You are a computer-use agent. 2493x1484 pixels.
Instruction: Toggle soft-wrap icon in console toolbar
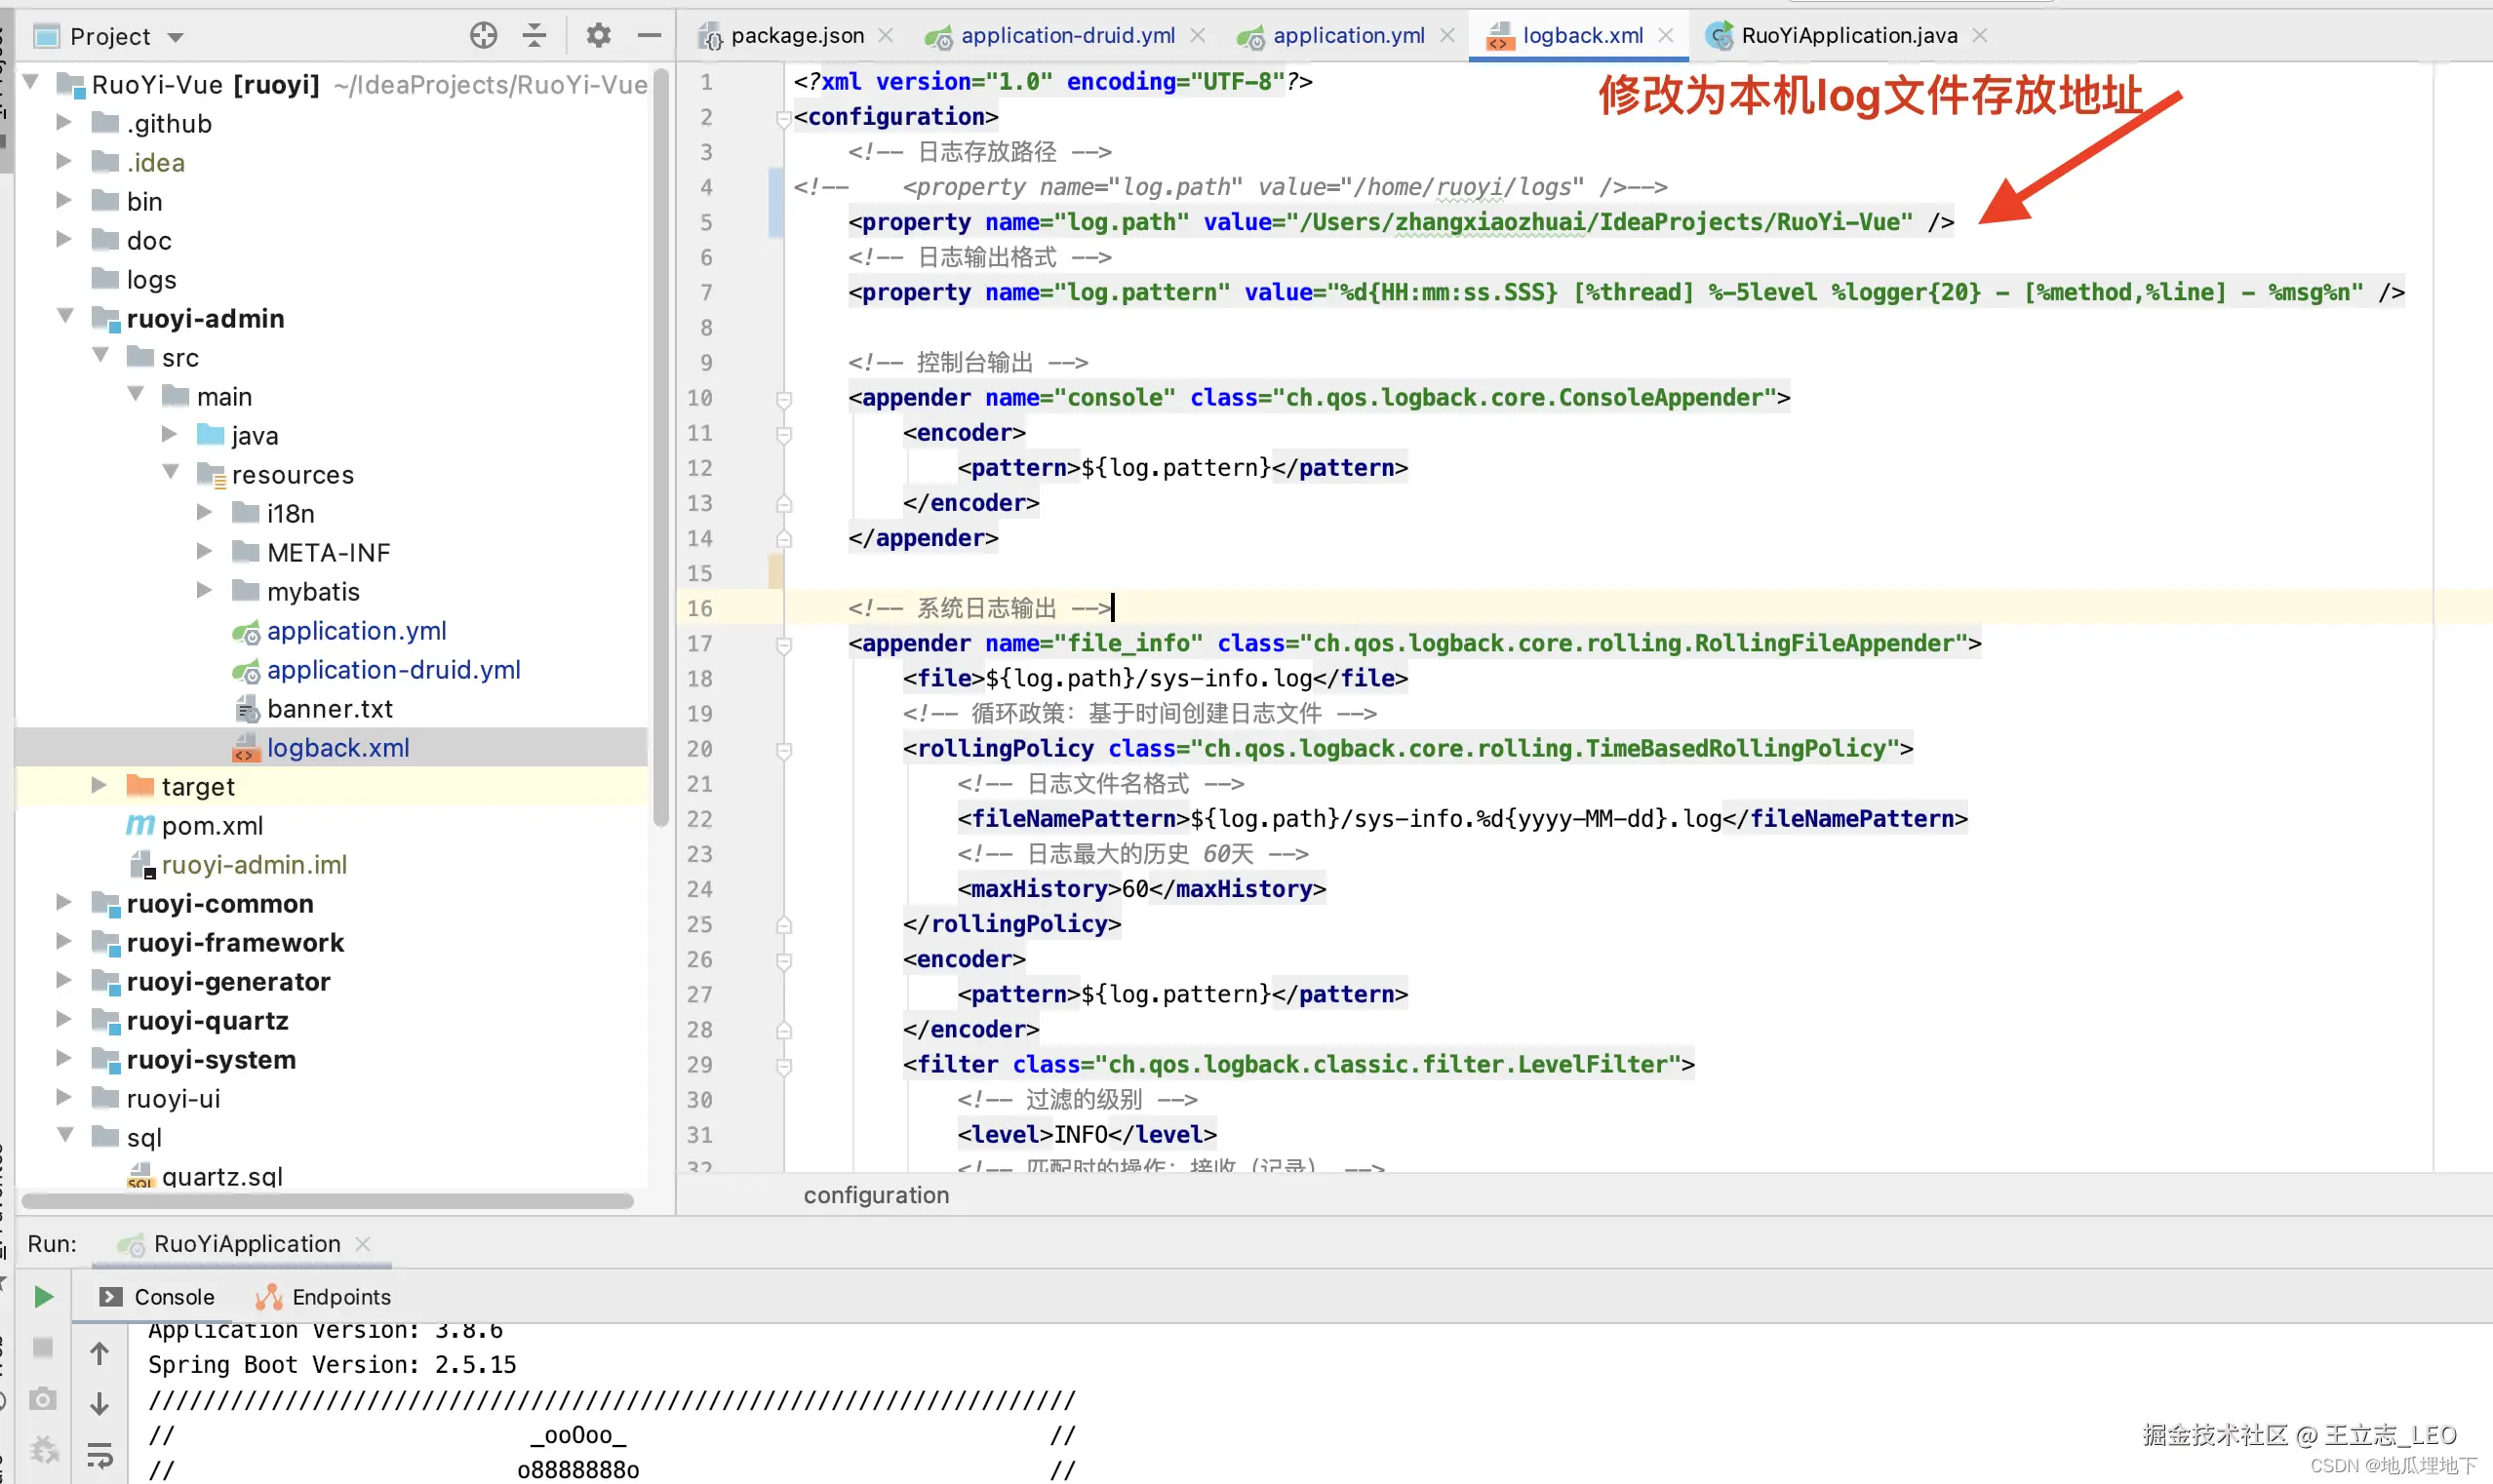coord(99,1455)
